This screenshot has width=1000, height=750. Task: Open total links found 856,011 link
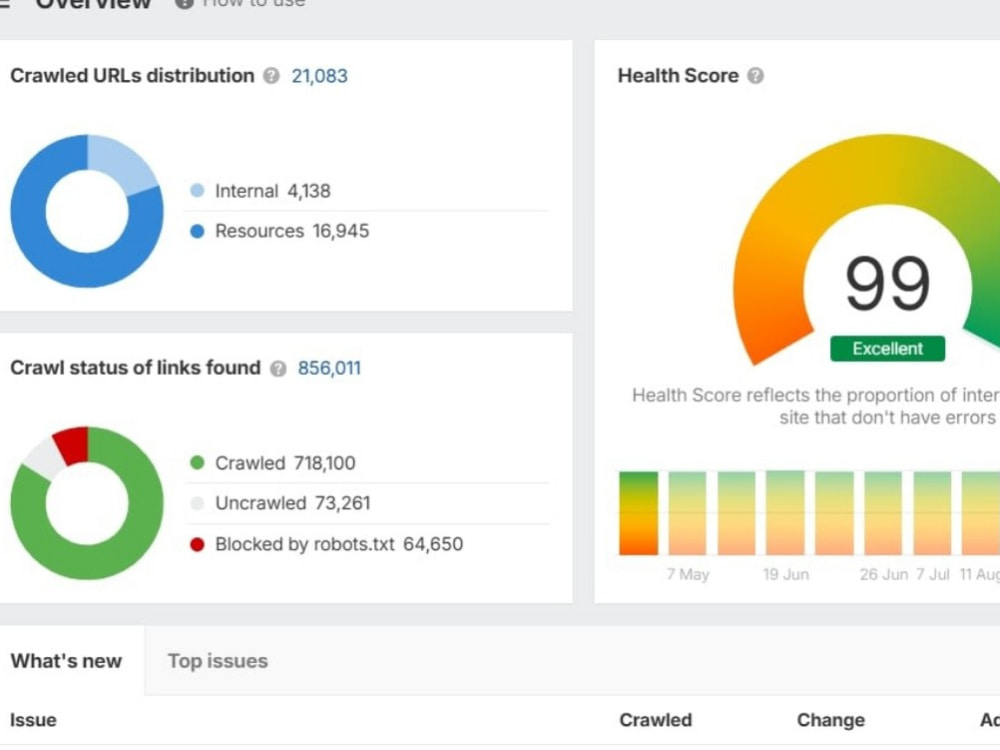[x=329, y=368]
